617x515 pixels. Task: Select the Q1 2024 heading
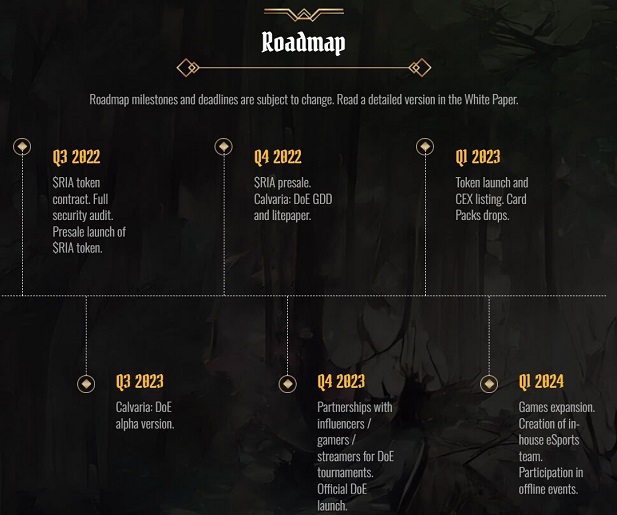(541, 382)
